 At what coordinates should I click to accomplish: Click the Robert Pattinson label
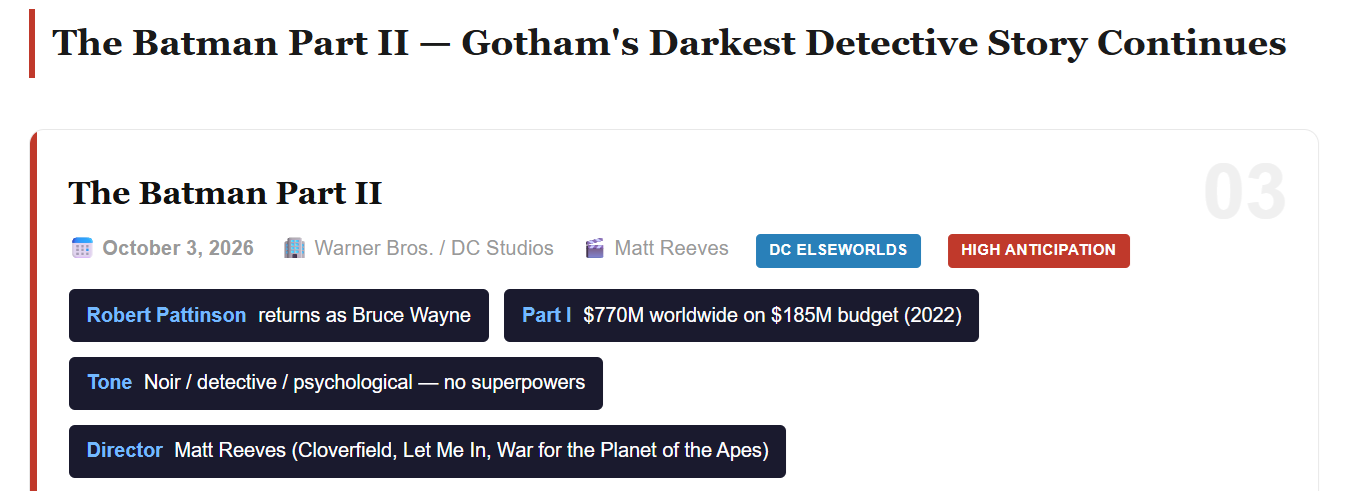pyautogui.click(x=166, y=315)
